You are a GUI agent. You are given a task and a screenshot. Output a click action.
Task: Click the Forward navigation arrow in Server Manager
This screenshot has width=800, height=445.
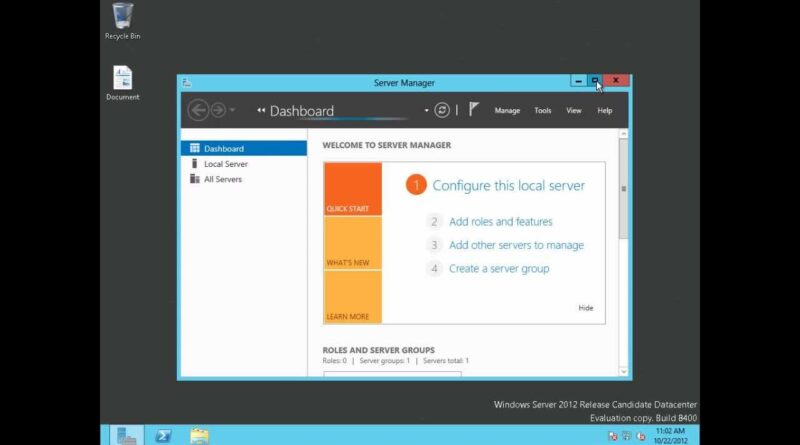tap(218, 110)
